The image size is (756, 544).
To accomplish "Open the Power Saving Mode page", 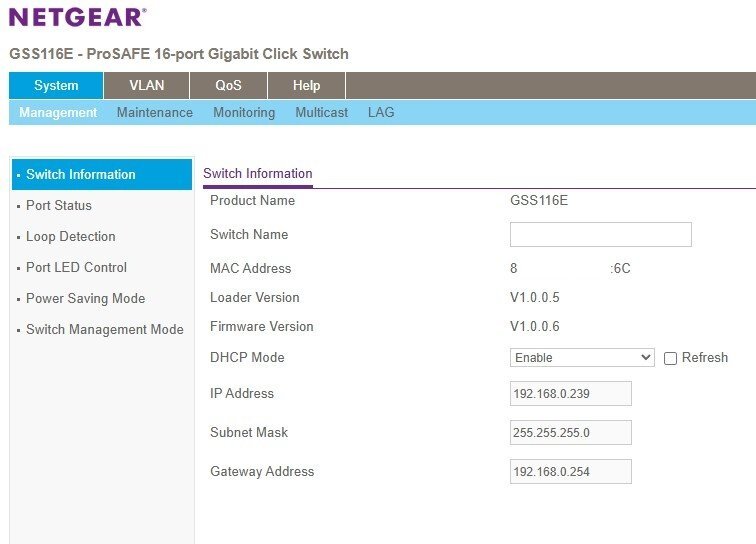I will click(x=85, y=299).
